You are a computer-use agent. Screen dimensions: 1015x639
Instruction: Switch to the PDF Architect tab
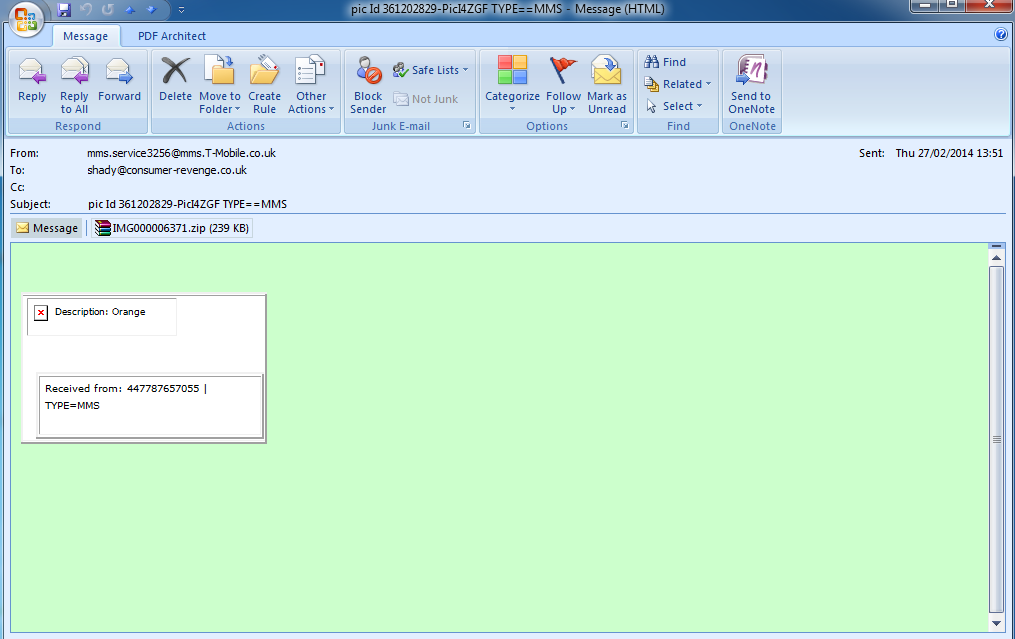(x=171, y=36)
